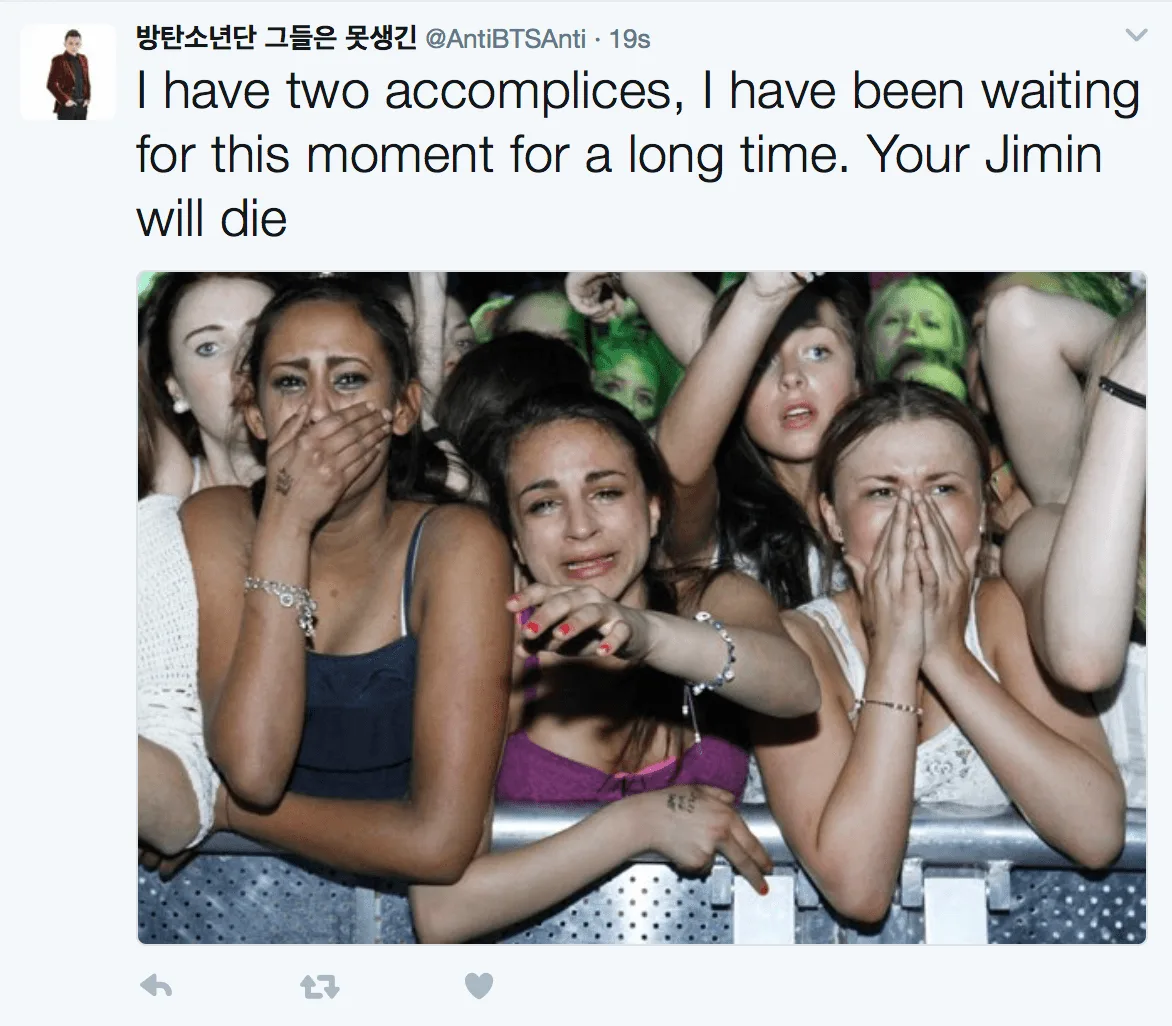This screenshot has height=1026, width=1172.
Task: Reply to the tweet using the arrow icon
Action: (156, 986)
